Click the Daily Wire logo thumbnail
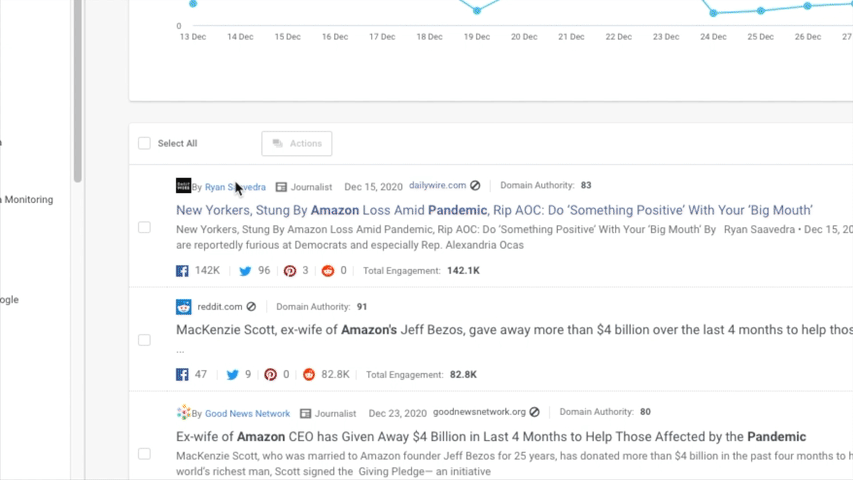 coord(183,186)
